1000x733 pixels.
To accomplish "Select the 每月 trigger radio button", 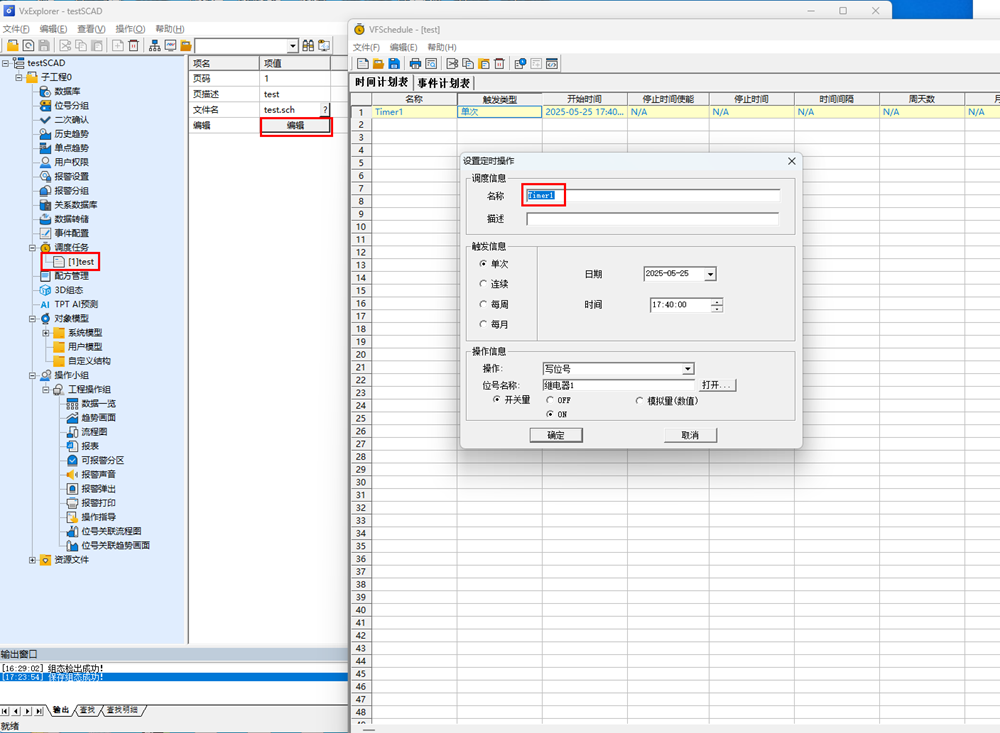I will click(x=483, y=324).
